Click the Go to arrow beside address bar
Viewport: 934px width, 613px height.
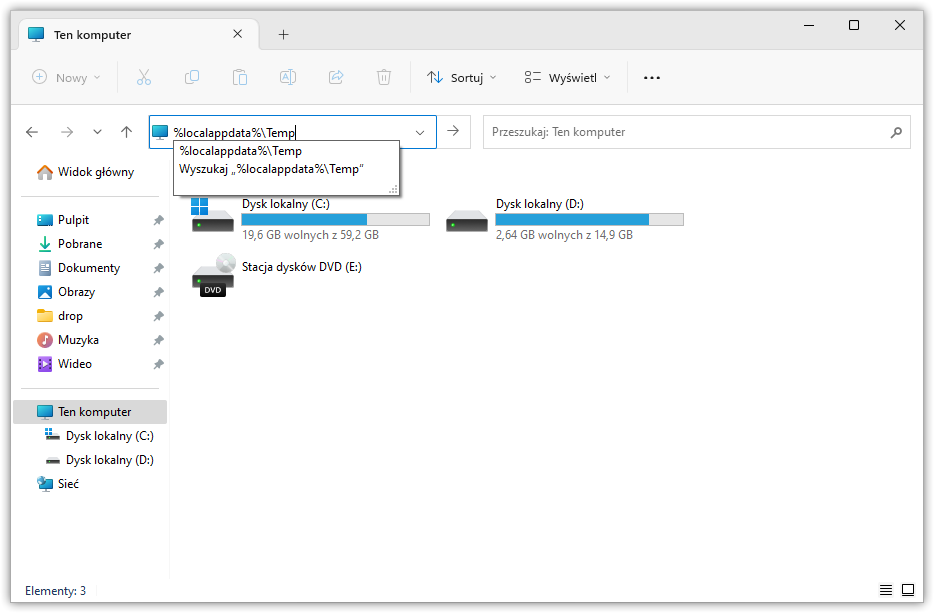click(453, 131)
